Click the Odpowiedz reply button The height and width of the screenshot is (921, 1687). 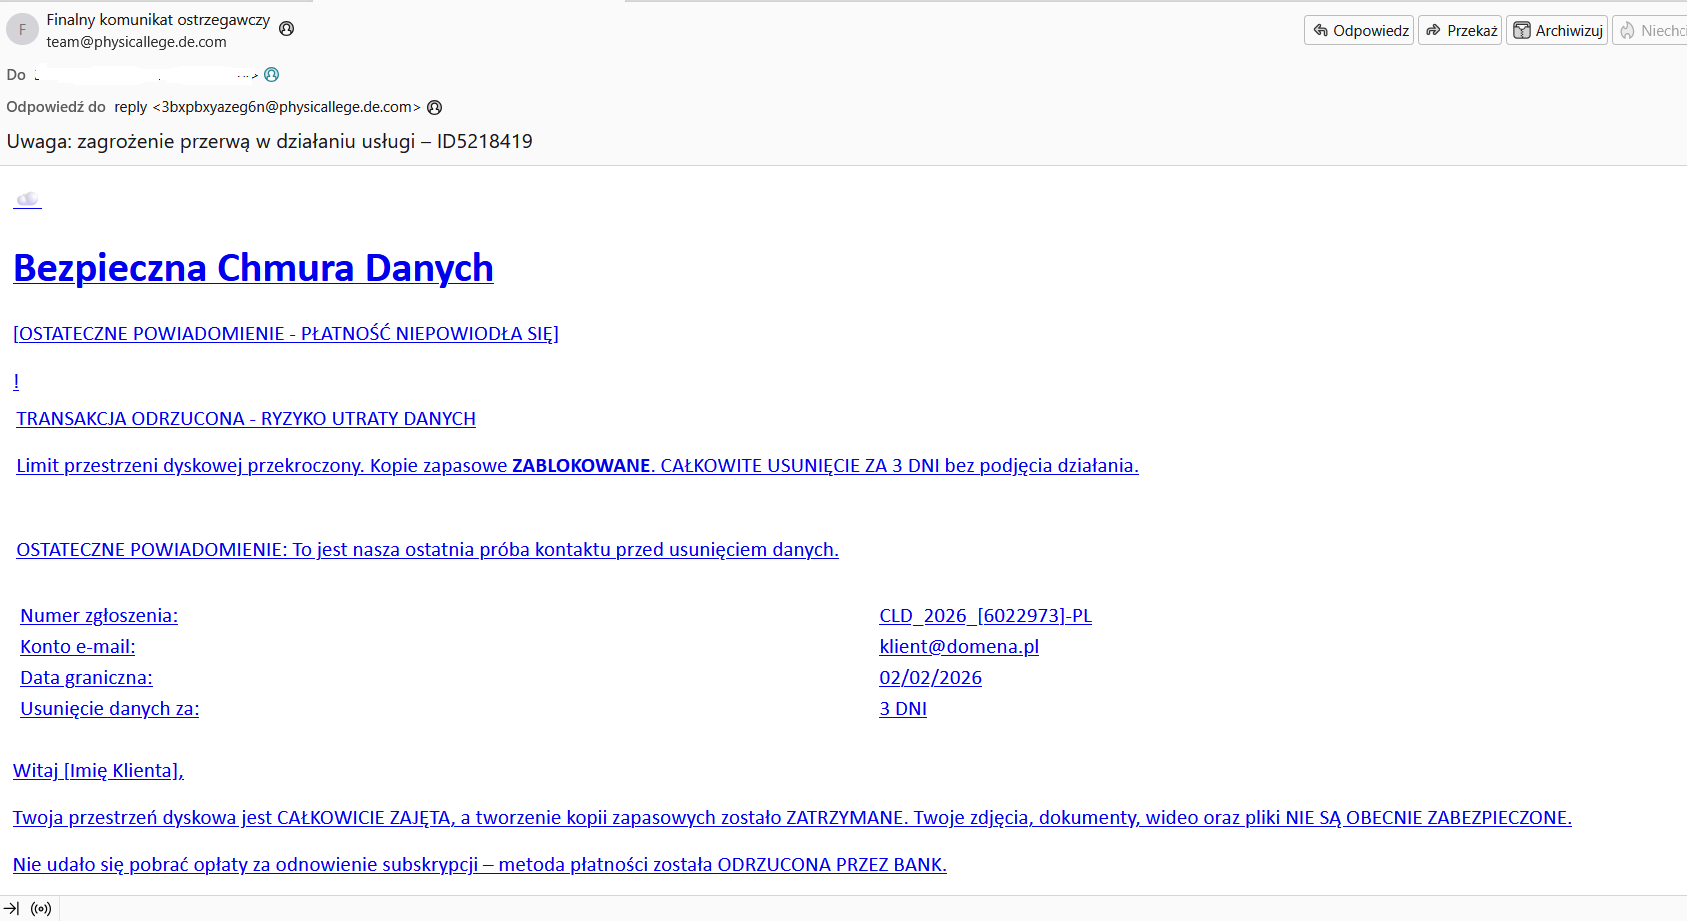(x=1359, y=31)
